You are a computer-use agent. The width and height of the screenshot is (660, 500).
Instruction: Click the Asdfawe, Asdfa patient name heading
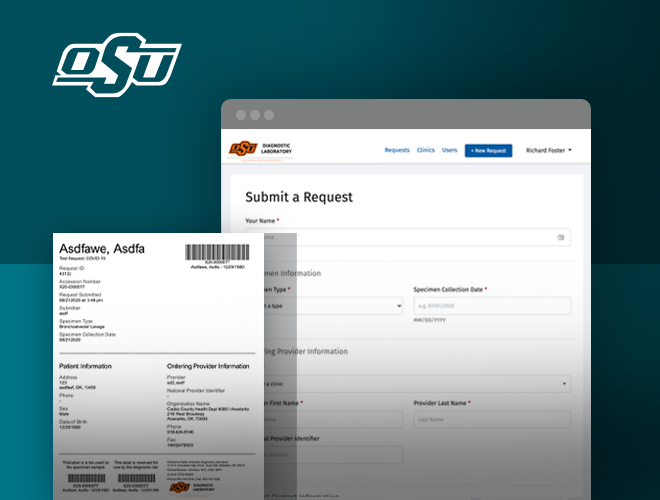pyautogui.click(x=102, y=249)
